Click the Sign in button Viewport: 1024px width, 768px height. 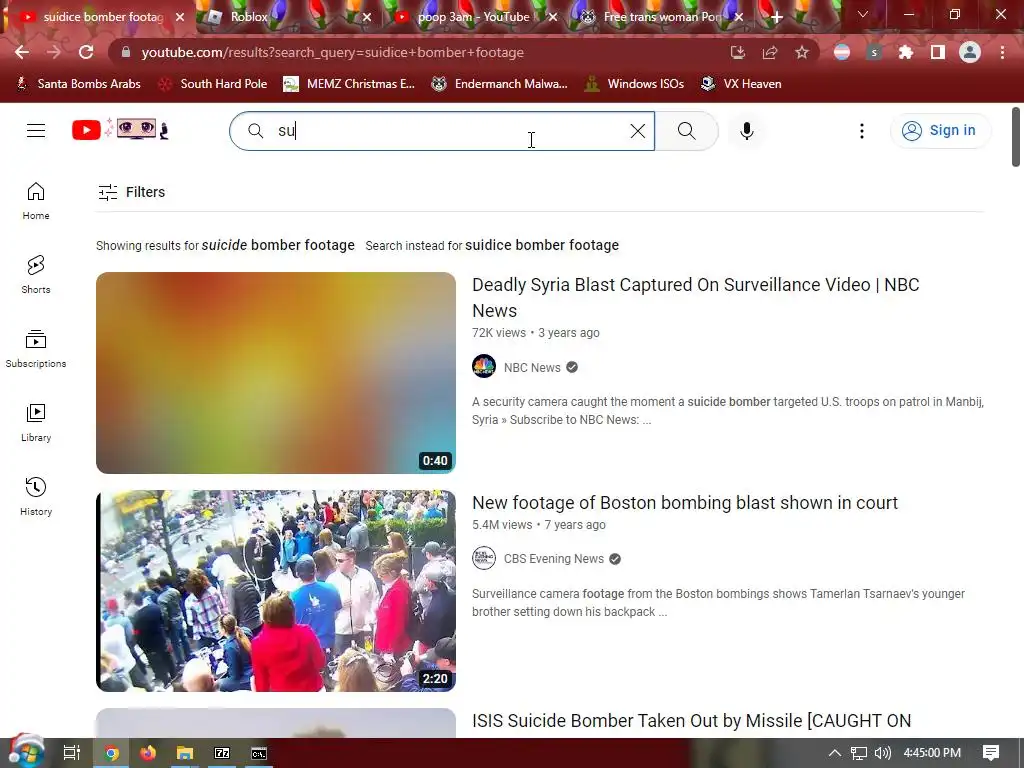pos(940,131)
